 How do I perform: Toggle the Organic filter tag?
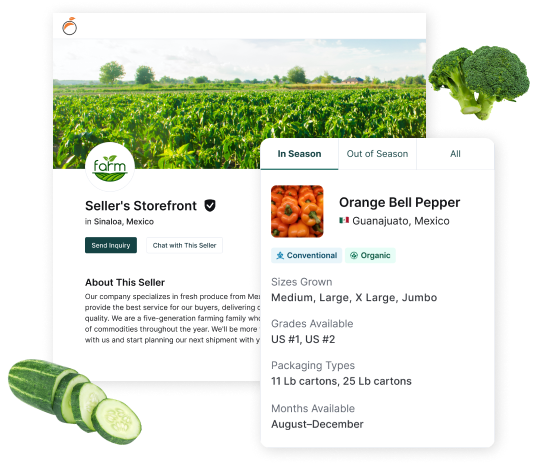coord(370,256)
